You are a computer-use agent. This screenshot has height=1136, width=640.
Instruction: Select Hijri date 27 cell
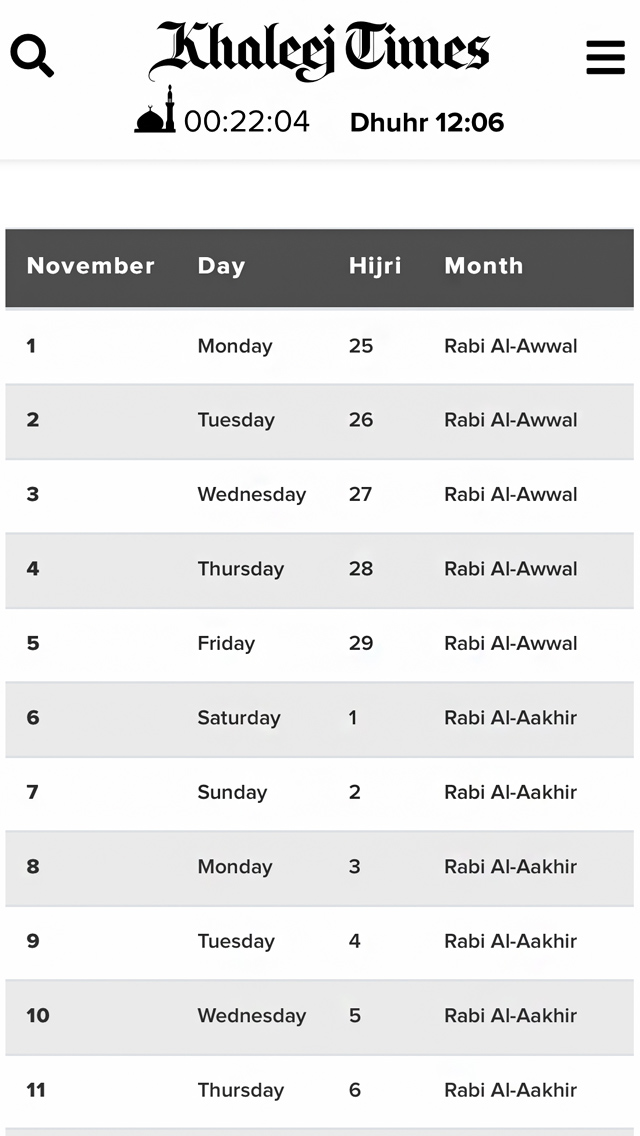(361, 494)
